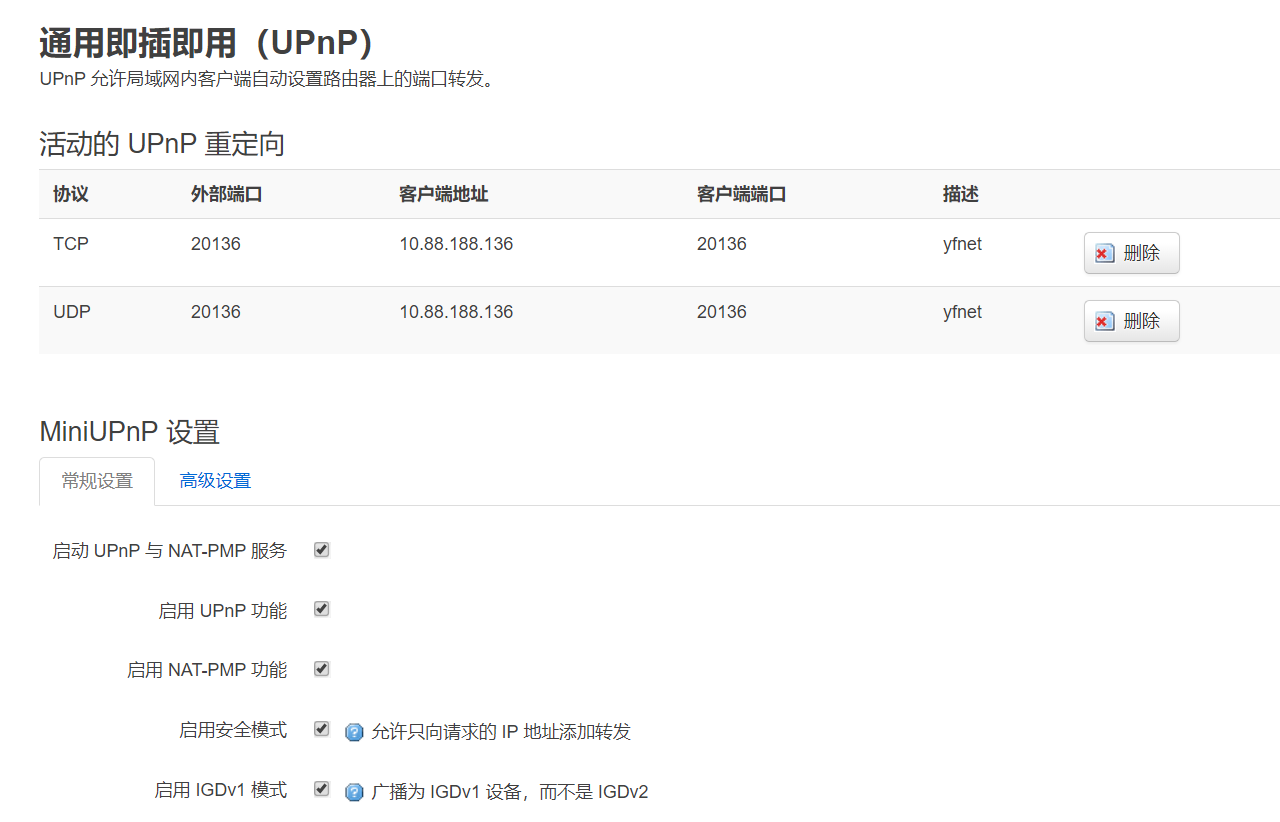Click the red X icon on the UDP rule's delete button
Viewport: 1280px width, 822px height.
(x=1104, y=321)
